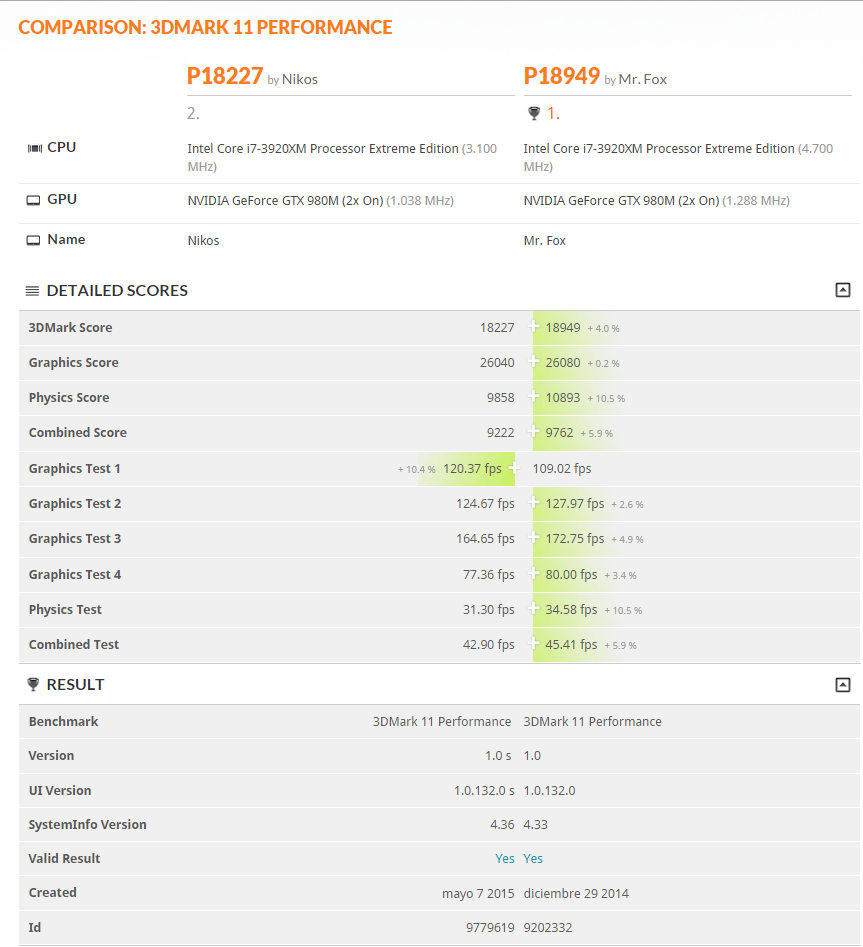863x947 pixels.
Task: Open the P18227 score result
Action: pyautogui.click(x=225, y=76)
